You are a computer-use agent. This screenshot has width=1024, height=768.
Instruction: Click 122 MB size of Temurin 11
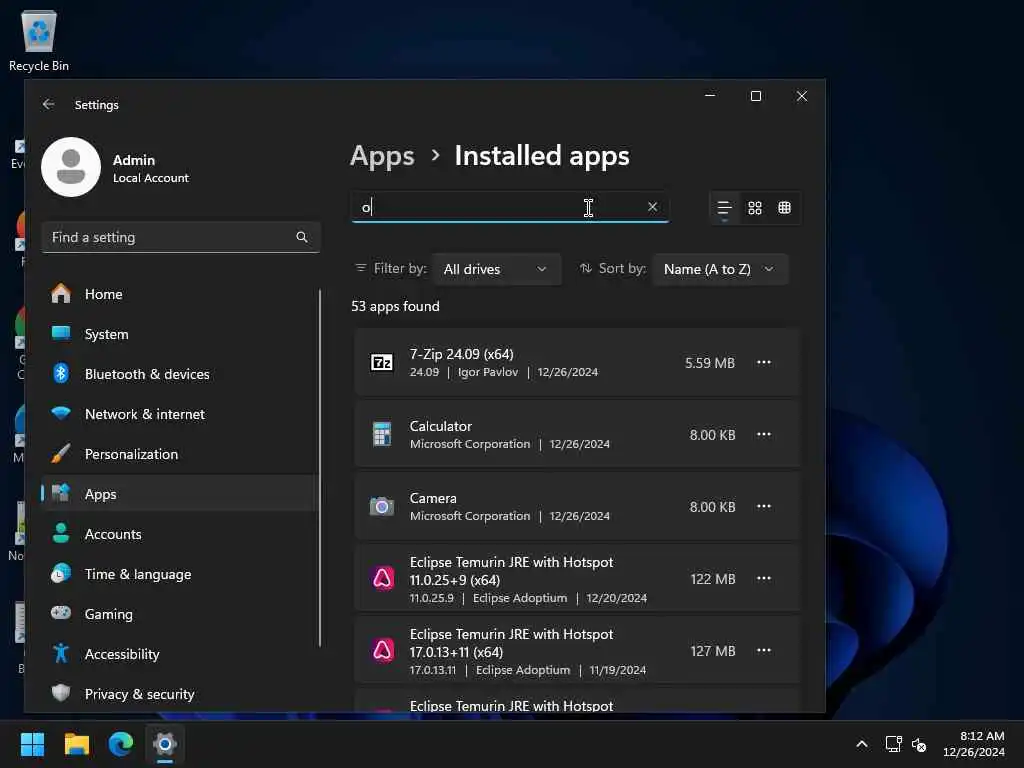coord(712,579)
